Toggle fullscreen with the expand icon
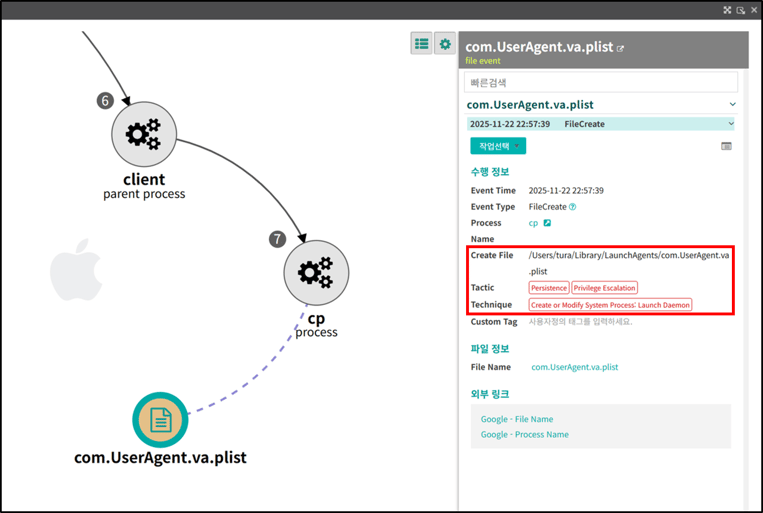 pyautogui.click(x=727, y=10)
